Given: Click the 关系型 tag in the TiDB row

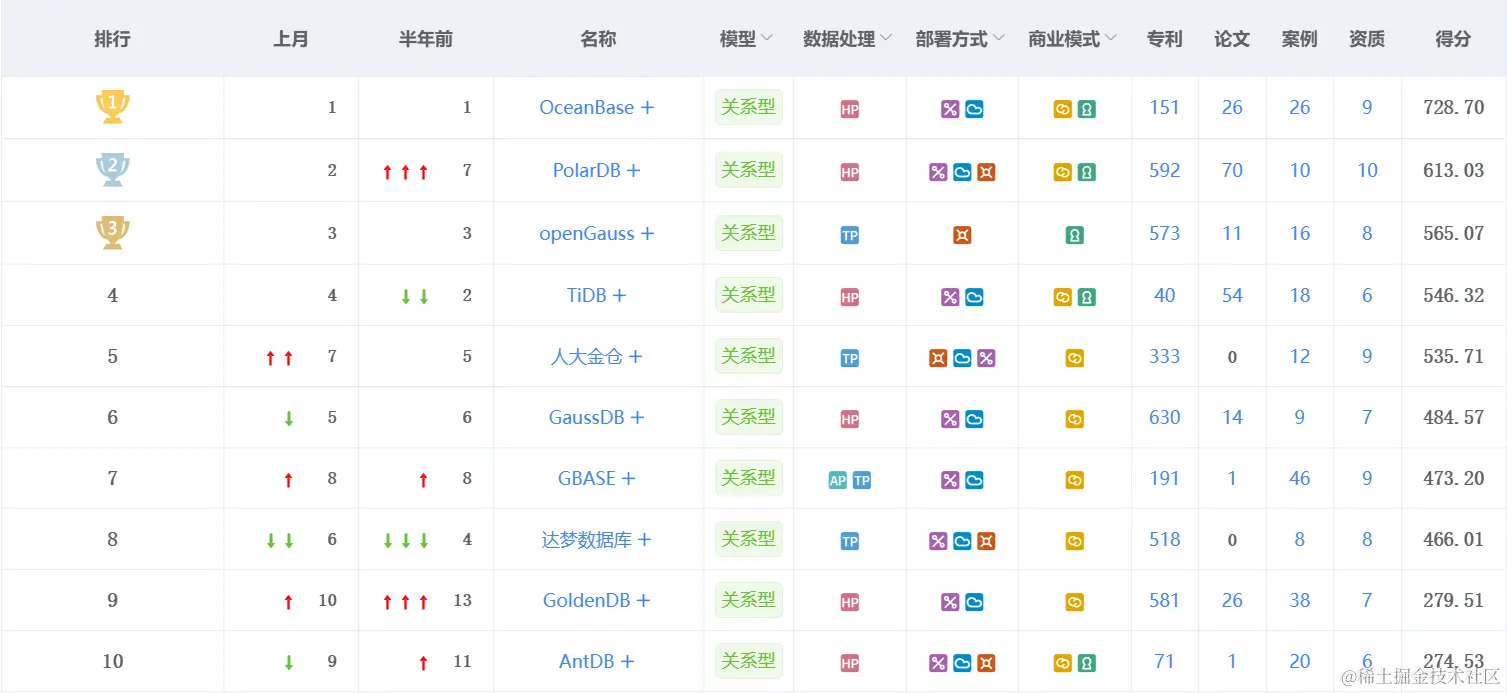Looking at the screenshot, I should click(x=749, y=295).
